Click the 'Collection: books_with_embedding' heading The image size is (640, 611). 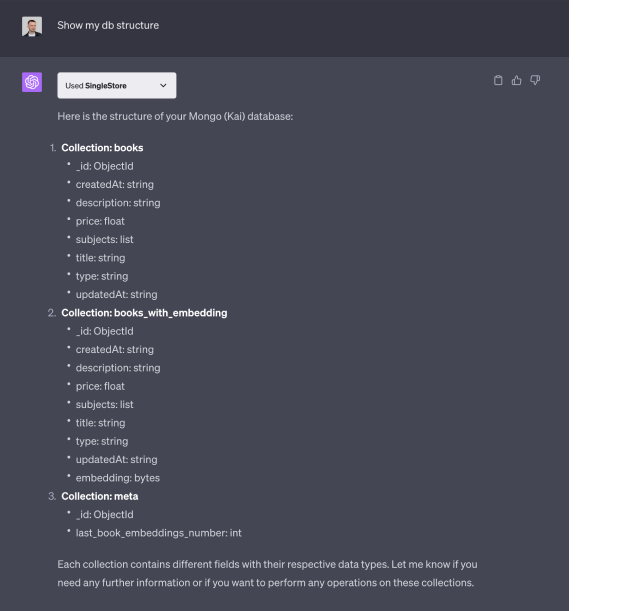144,313
